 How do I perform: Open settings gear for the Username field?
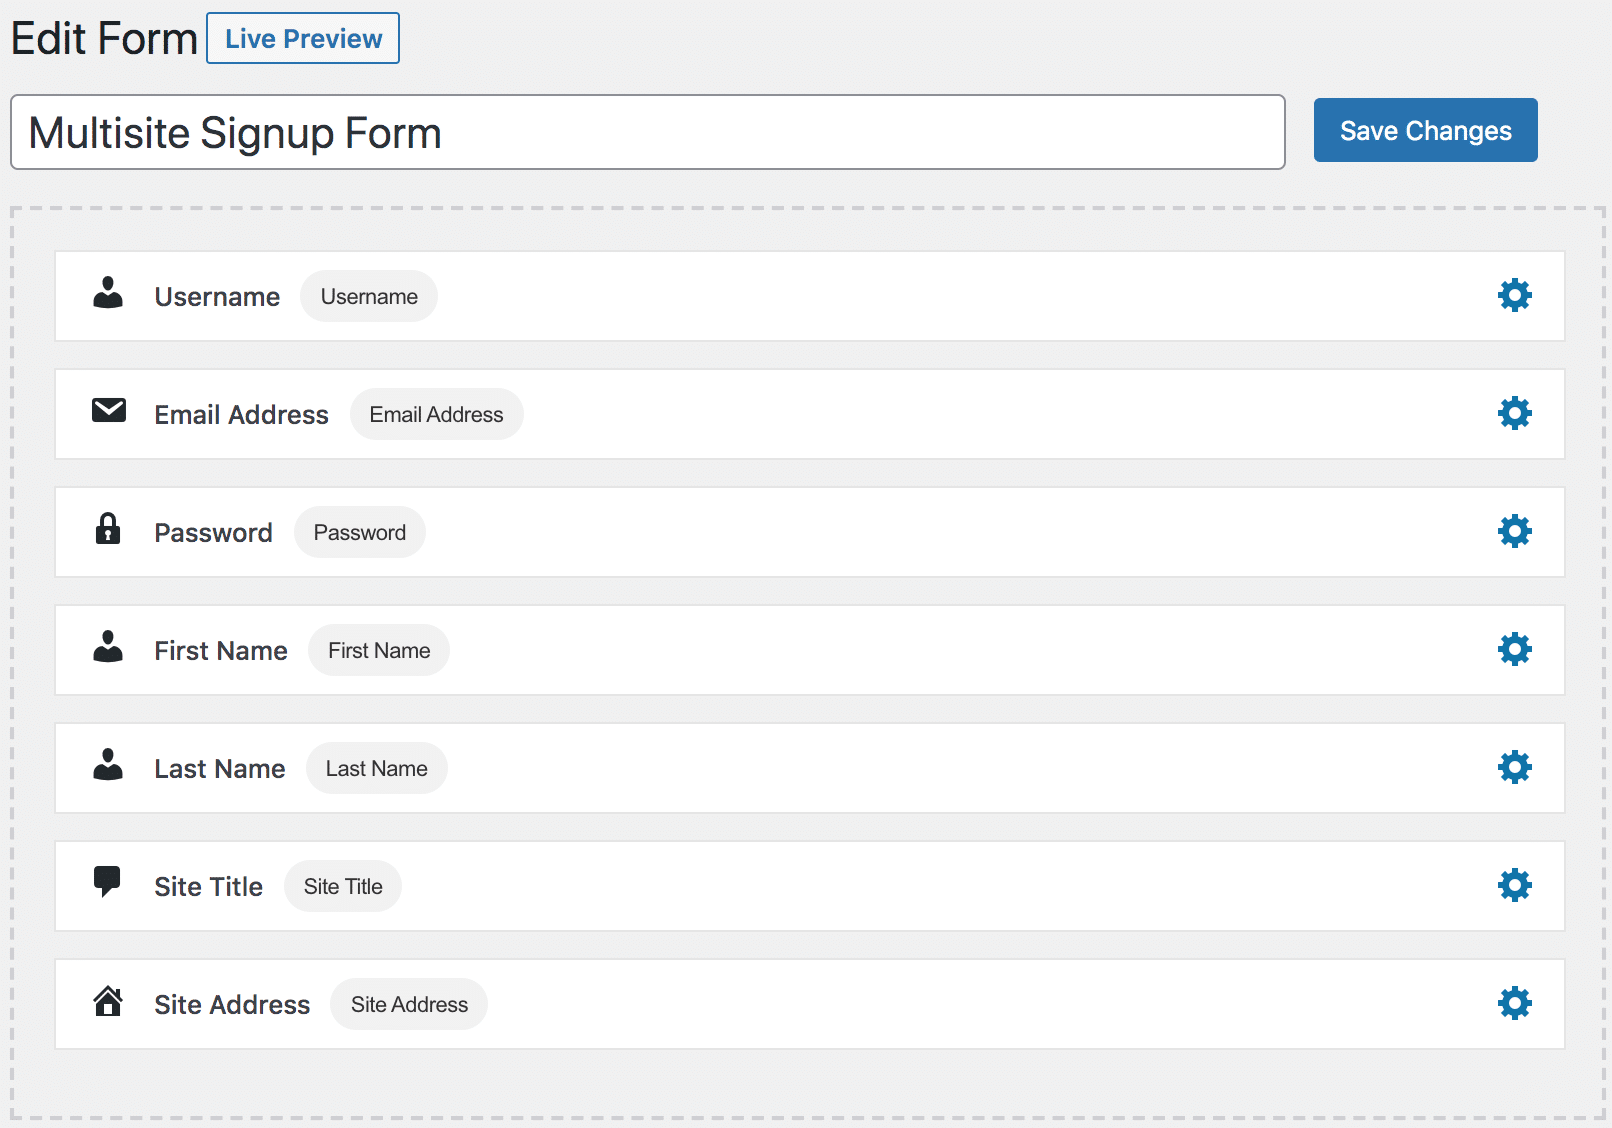(1514, 295)
